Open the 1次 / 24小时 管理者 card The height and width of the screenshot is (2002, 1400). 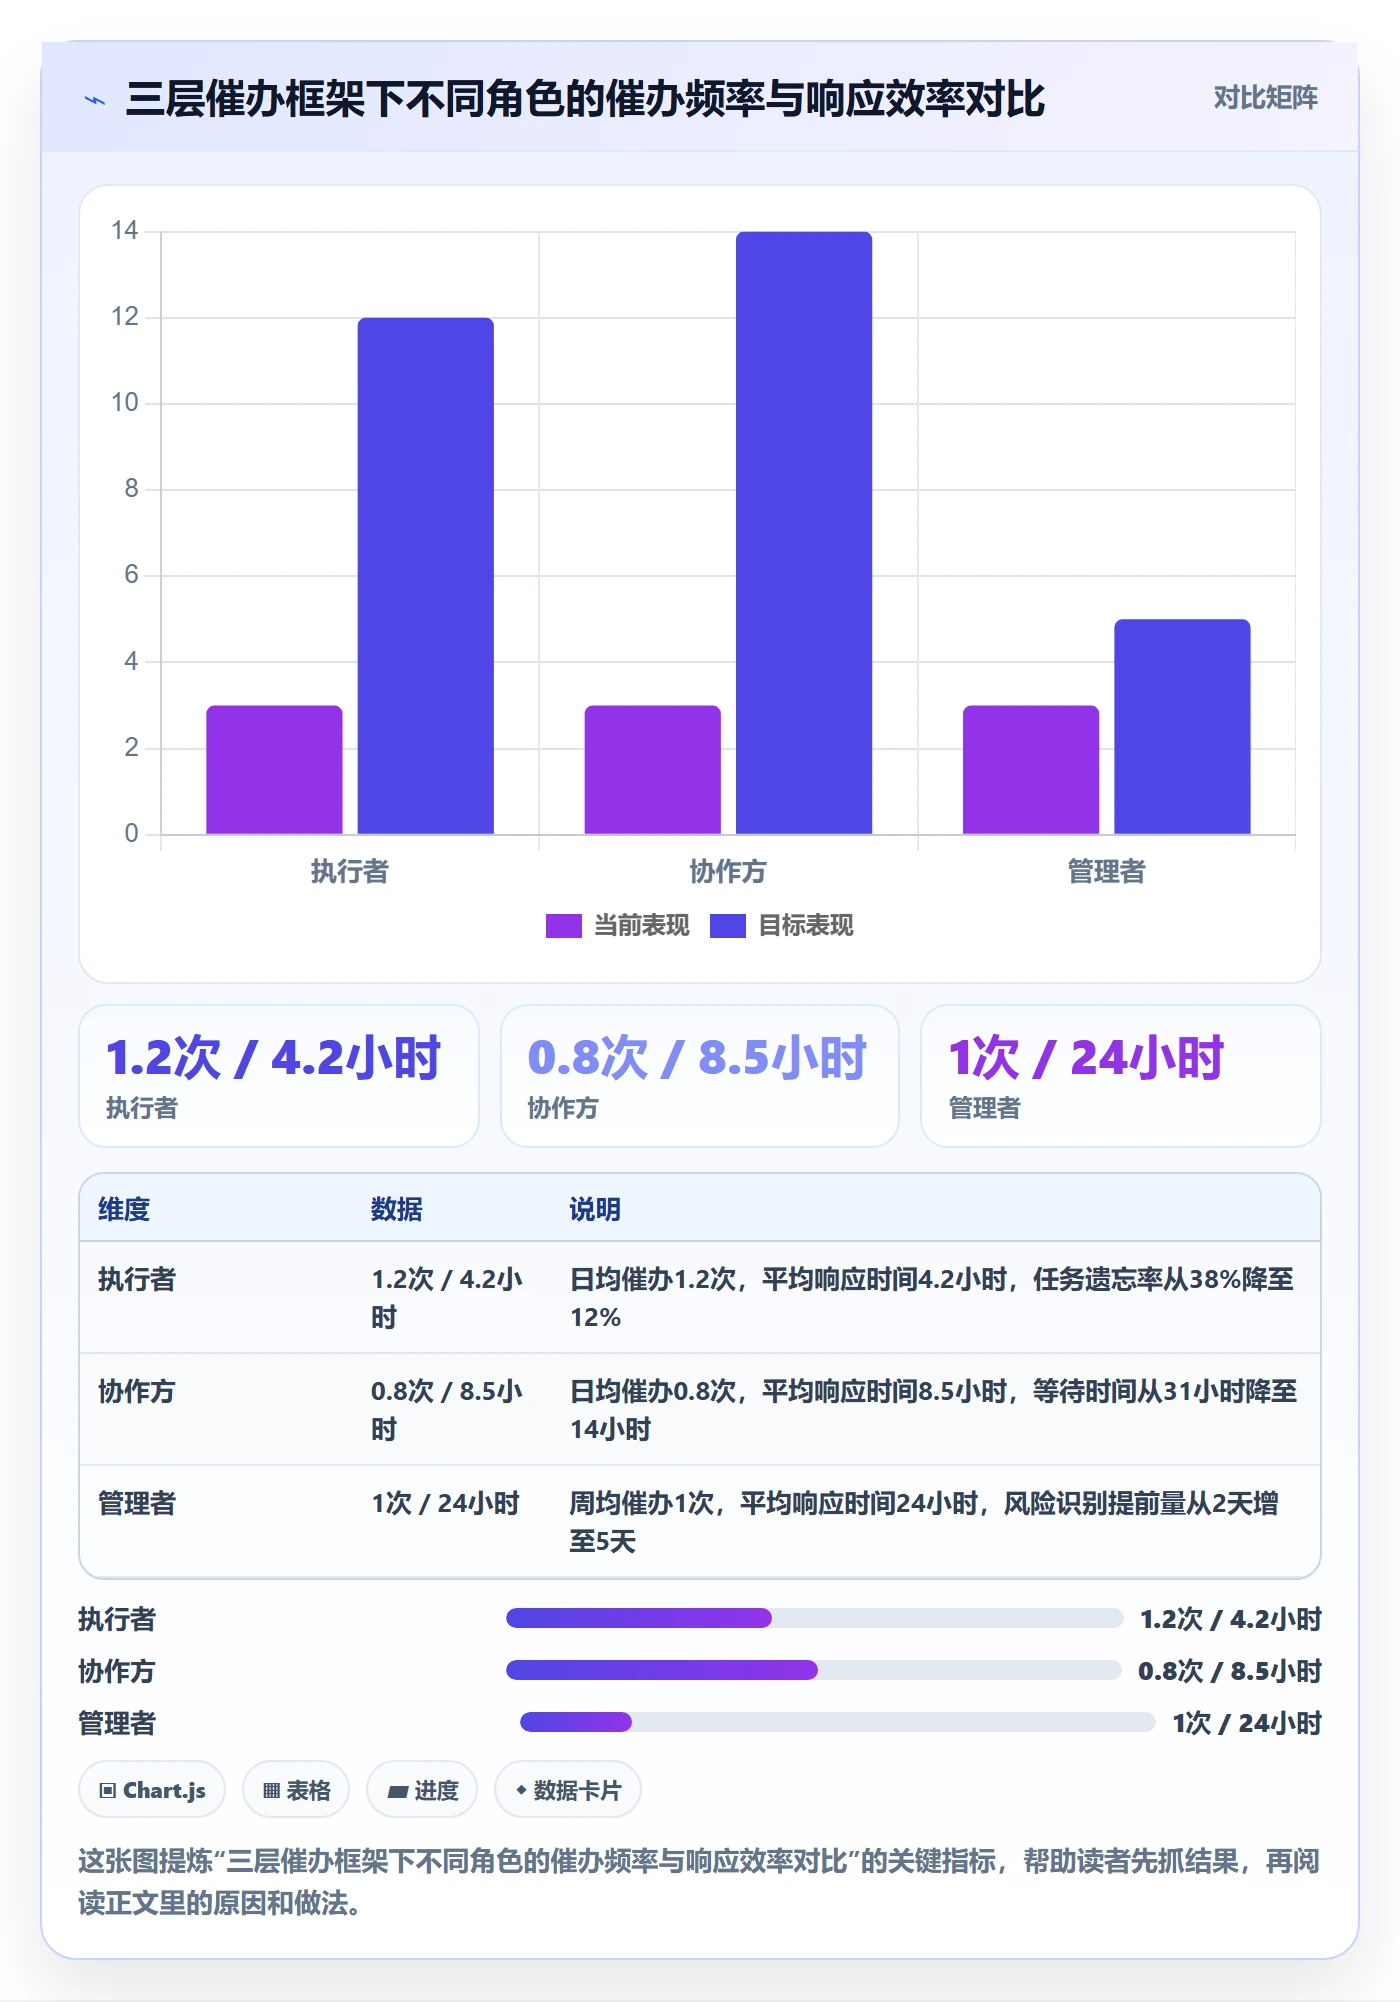[x=1121, y=1076]
